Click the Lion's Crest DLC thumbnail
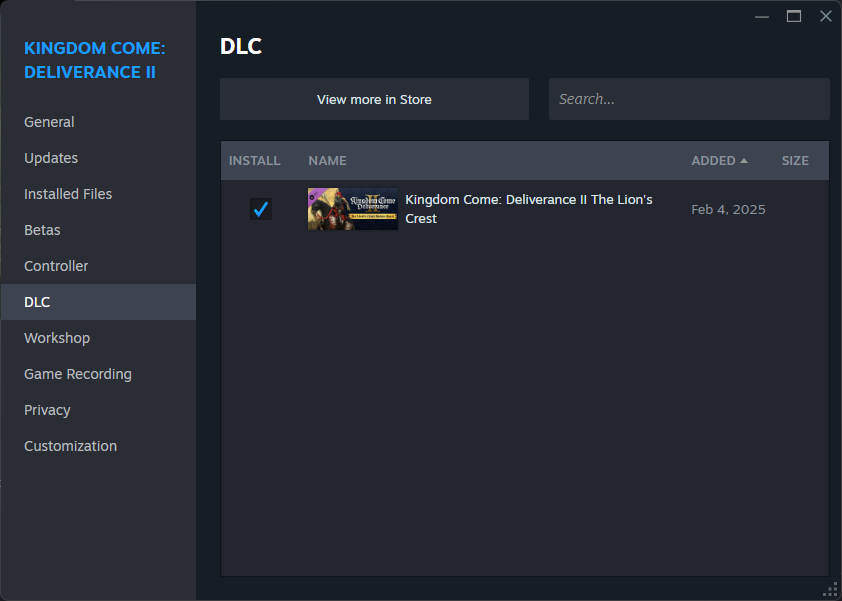The width and height of the screenshot is (842, 601). pyautogui.click(x=352, y=209)
